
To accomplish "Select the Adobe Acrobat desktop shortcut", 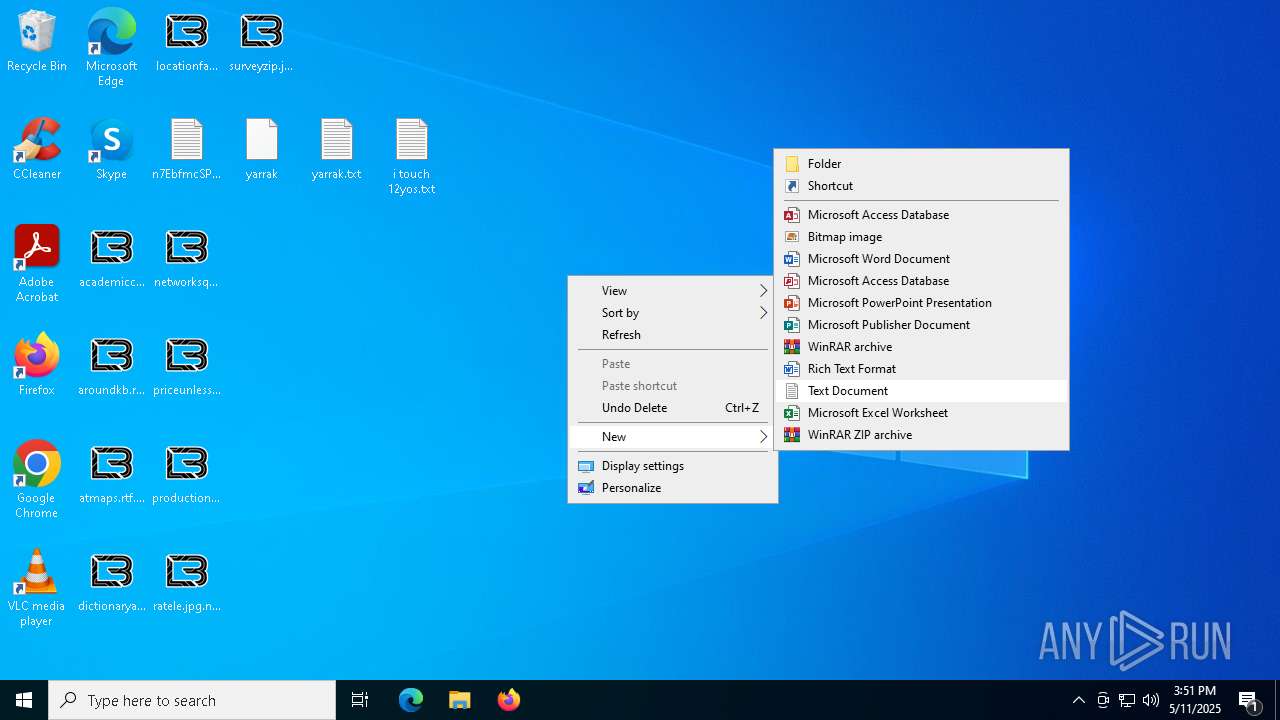I will tap(37, 264).
